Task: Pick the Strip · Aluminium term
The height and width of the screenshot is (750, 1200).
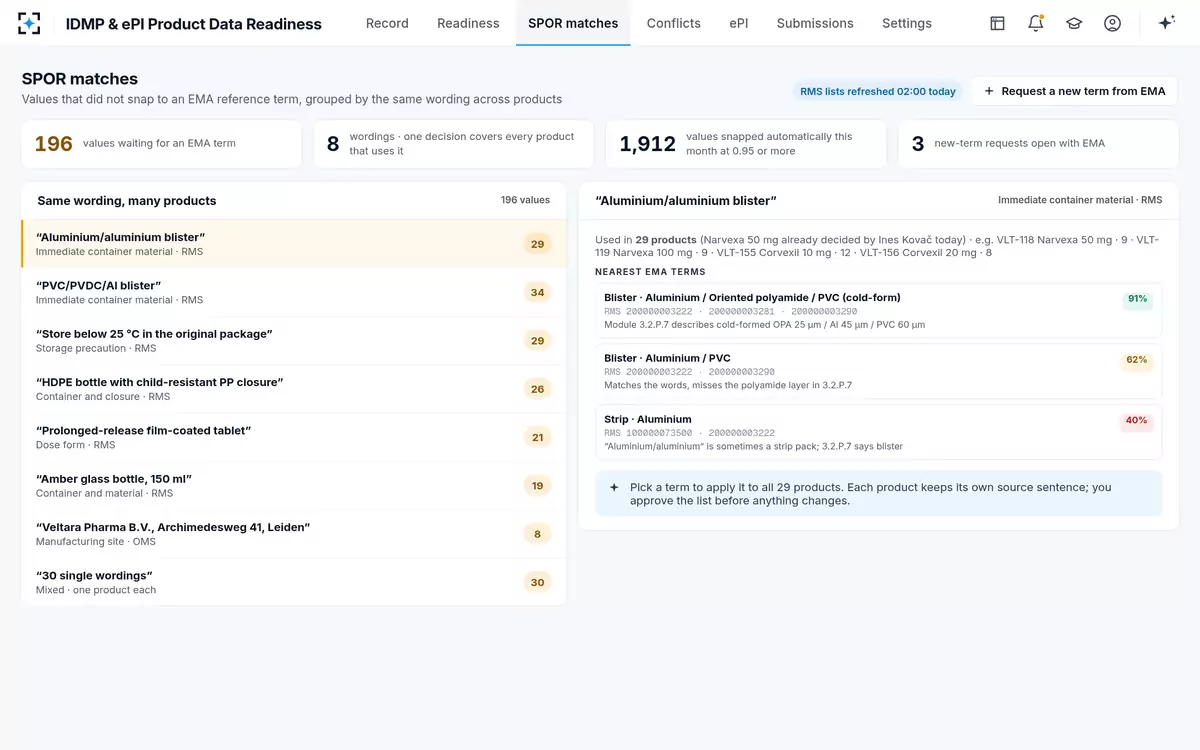Action: (x=878, y=432)
